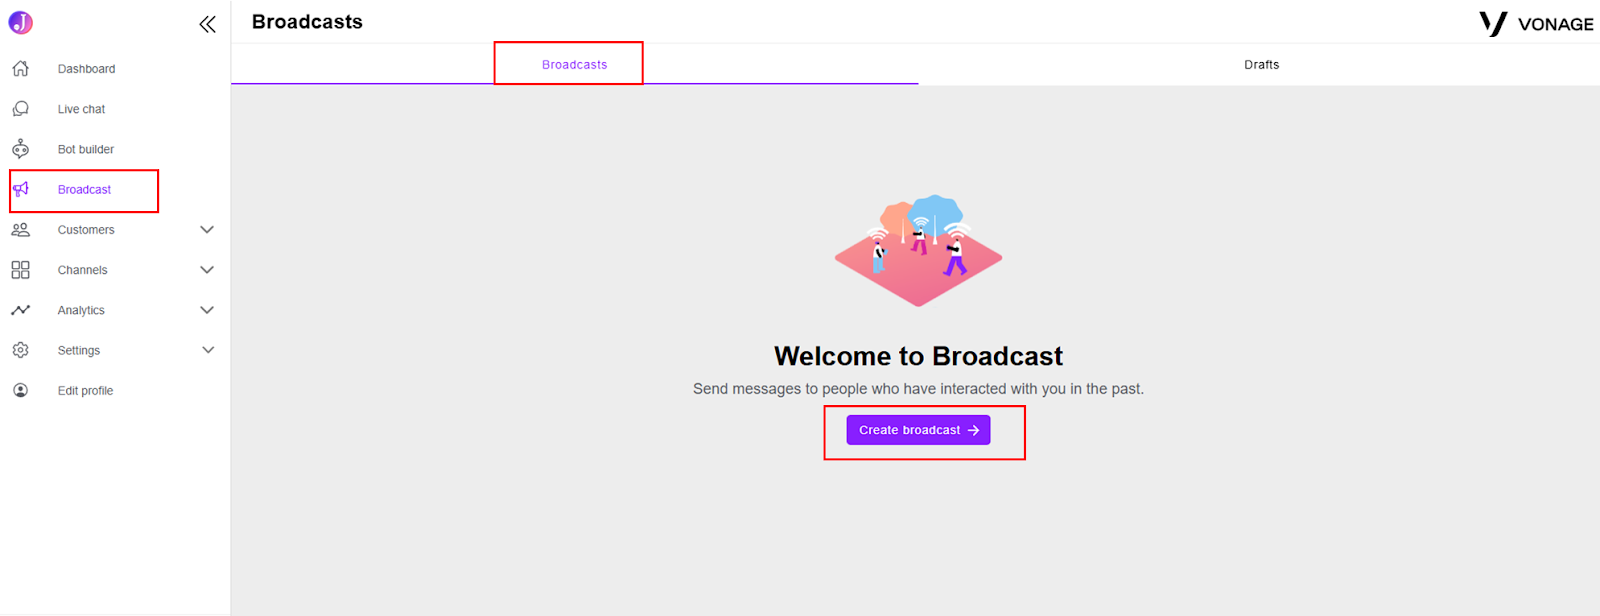Click the Broadcast megaphone icon
Viewport: 1600px width, 616px height.
click(x=20, y=189)
